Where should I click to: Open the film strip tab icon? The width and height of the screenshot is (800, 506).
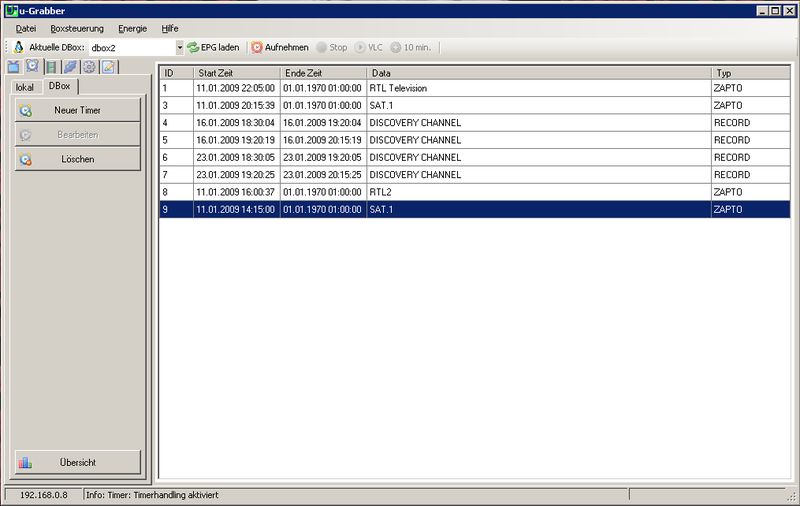point(51,67)
